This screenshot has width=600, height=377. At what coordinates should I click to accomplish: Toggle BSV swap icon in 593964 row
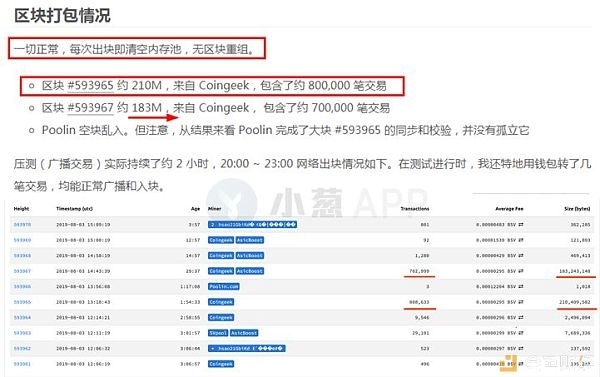click(521, 318)
